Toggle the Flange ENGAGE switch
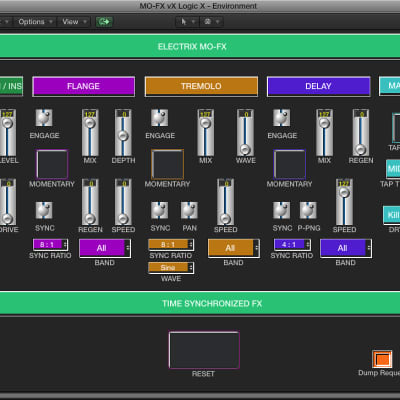The height and width of the screenshot is (400, 400). click(x=44, y=118)
